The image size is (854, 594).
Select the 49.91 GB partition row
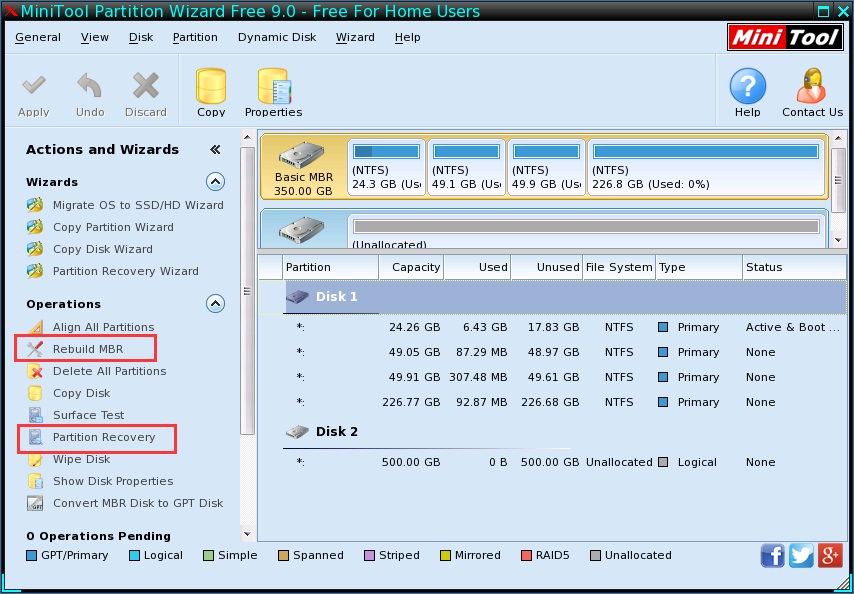(x=552, y=377)
